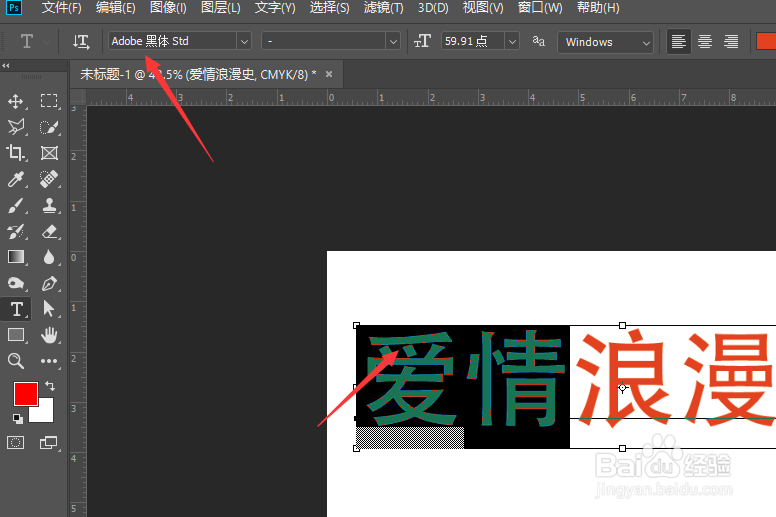776x517 pixels.
Task: Close the 未标题-1 document tab
Action: point(329,74)
